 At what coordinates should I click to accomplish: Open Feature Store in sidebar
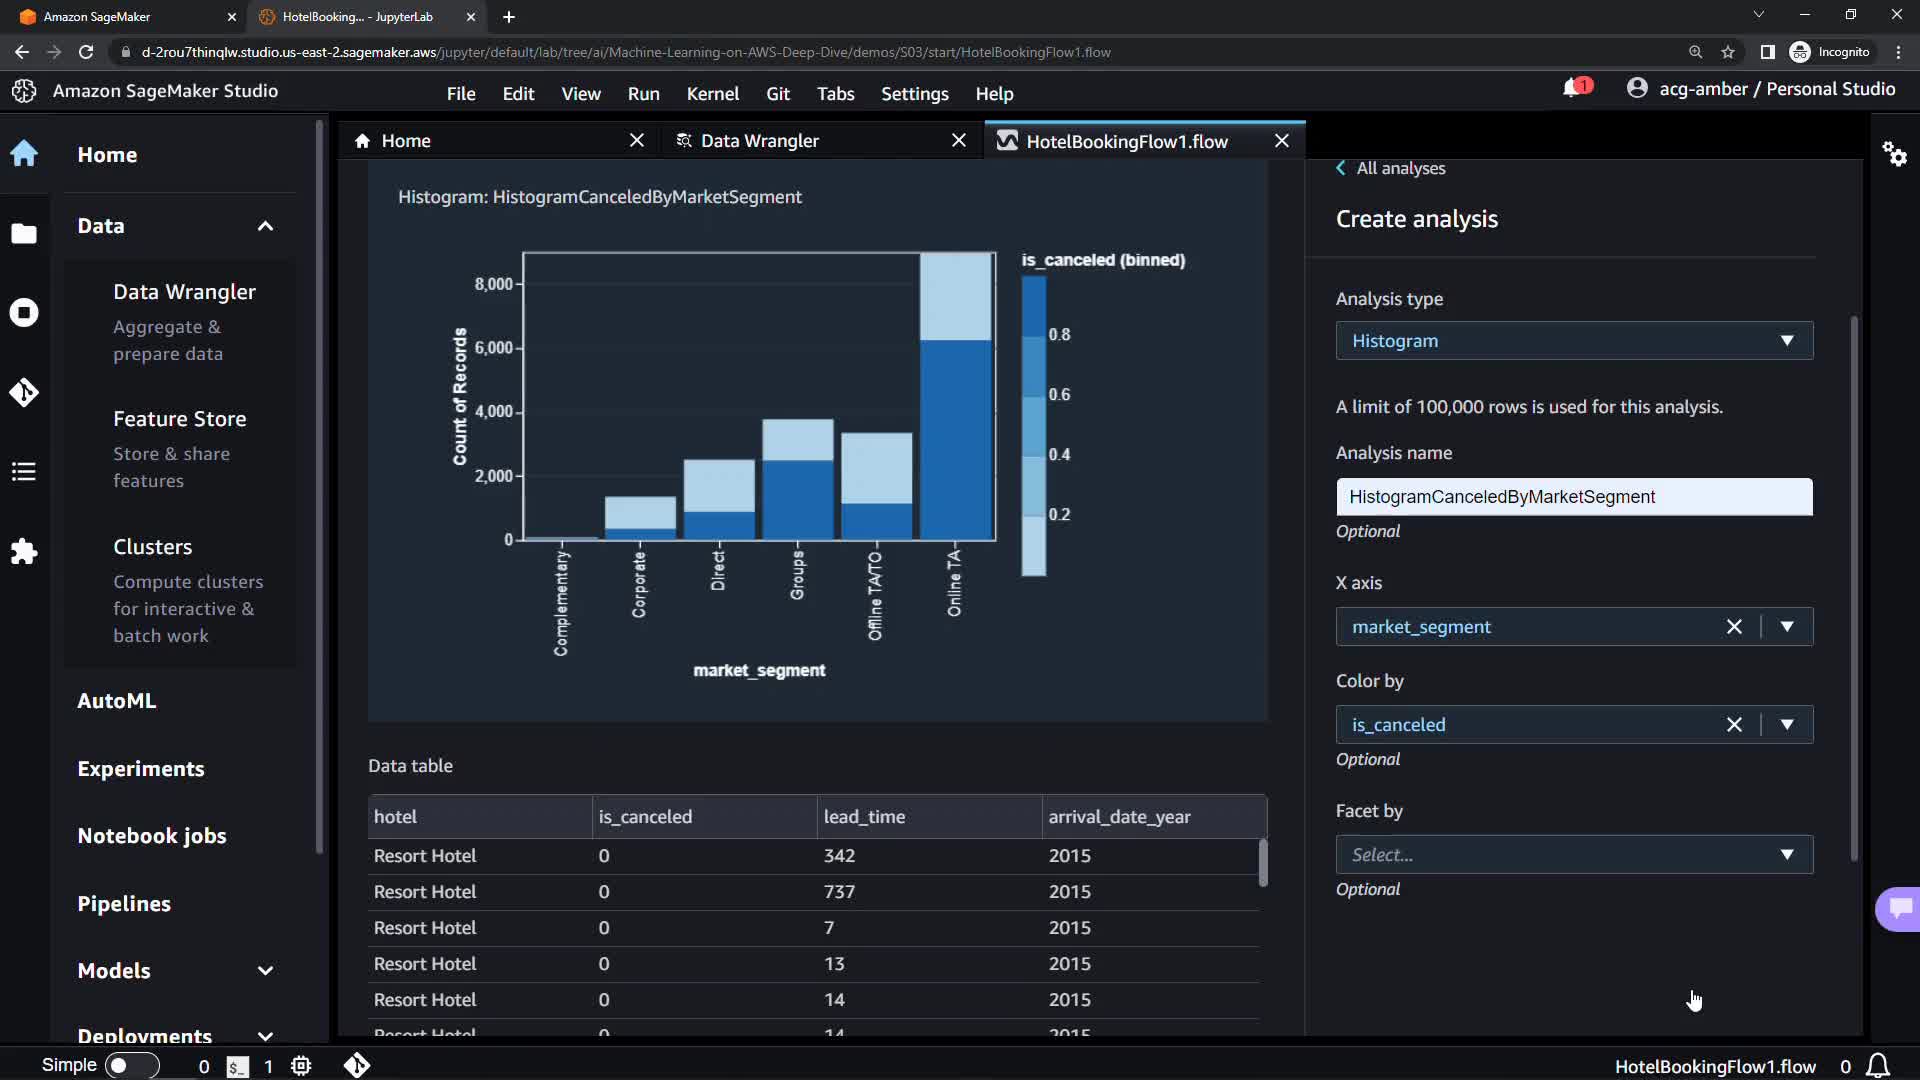[x=180, y=419]
